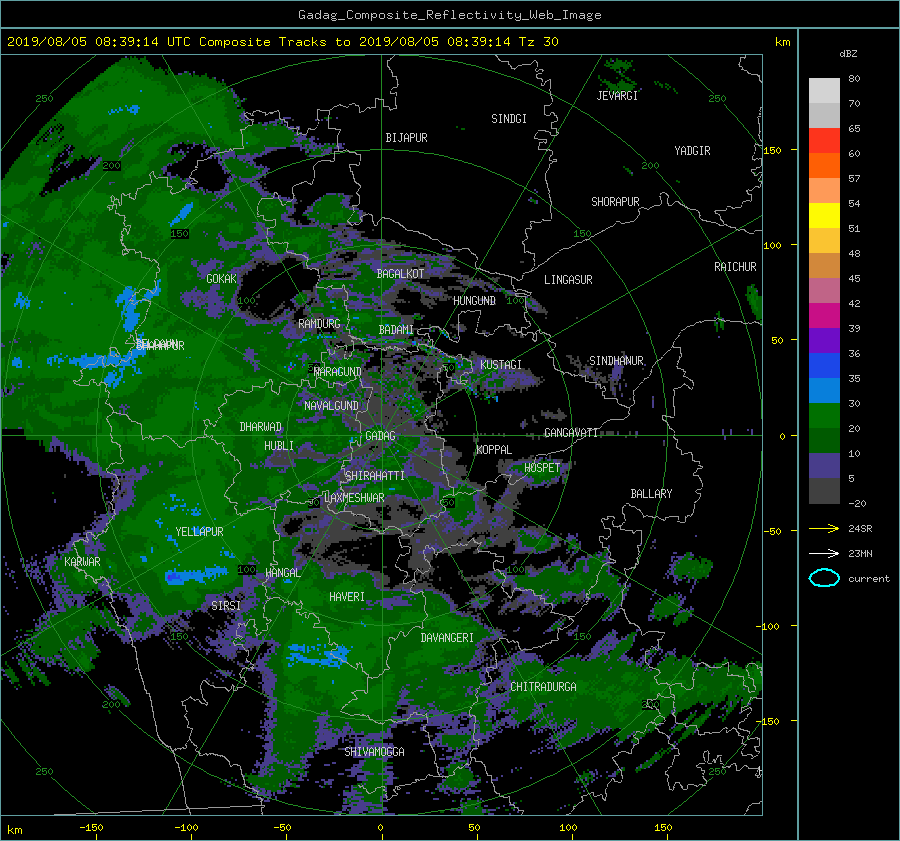Select the BALLARY label
Screen dimensions: 900x841
651,494
